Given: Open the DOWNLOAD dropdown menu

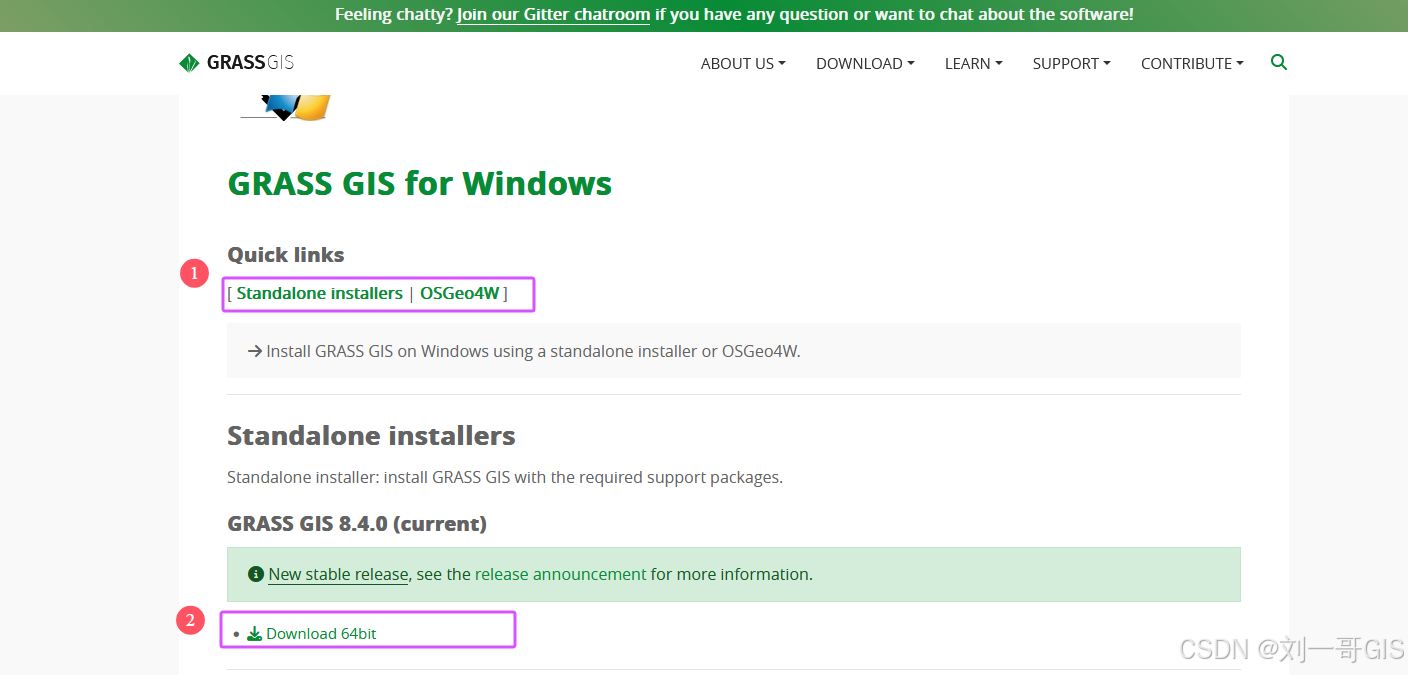Looking at the screenshot, I should [x=863, y=63].
